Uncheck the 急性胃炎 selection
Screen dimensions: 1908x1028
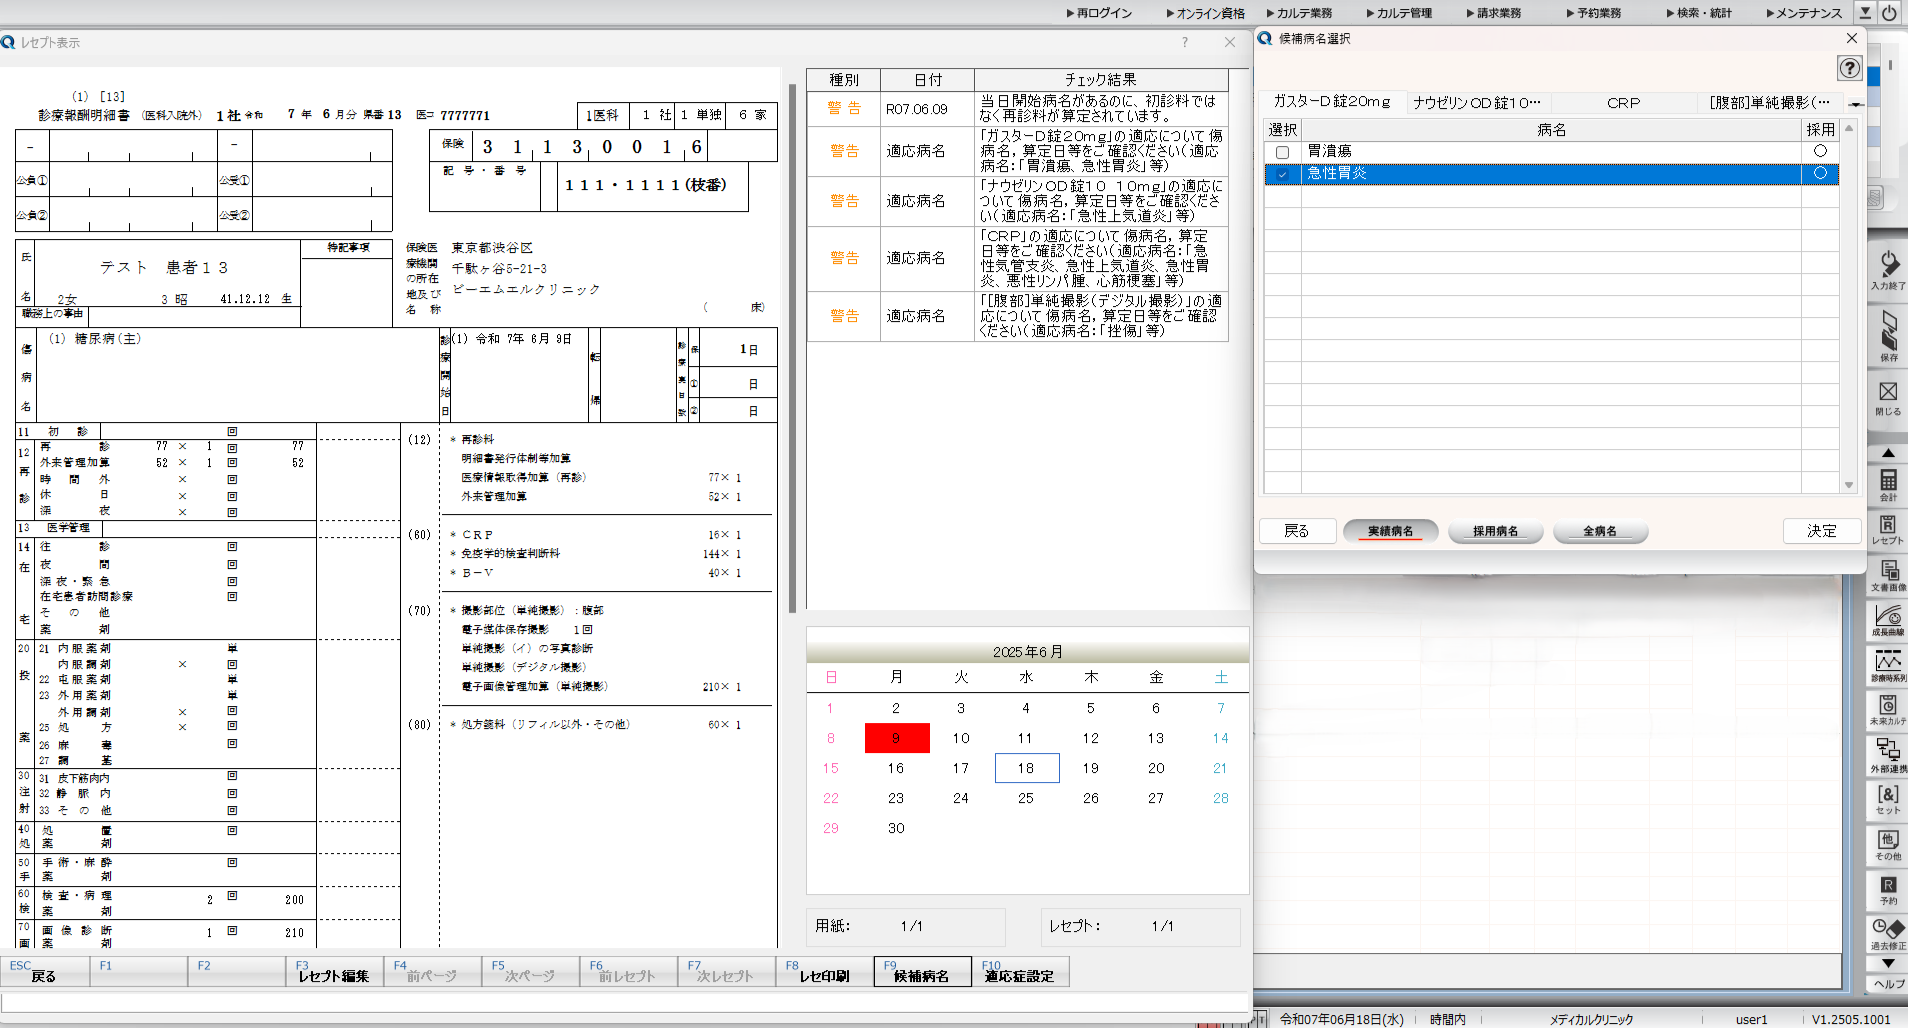point(1284,173)
